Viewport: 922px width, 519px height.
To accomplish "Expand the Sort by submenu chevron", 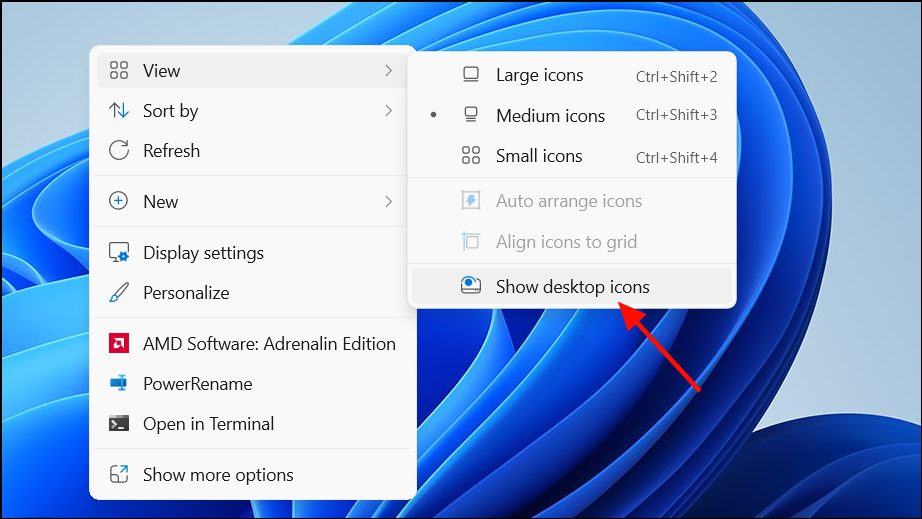I will point(388,111).
